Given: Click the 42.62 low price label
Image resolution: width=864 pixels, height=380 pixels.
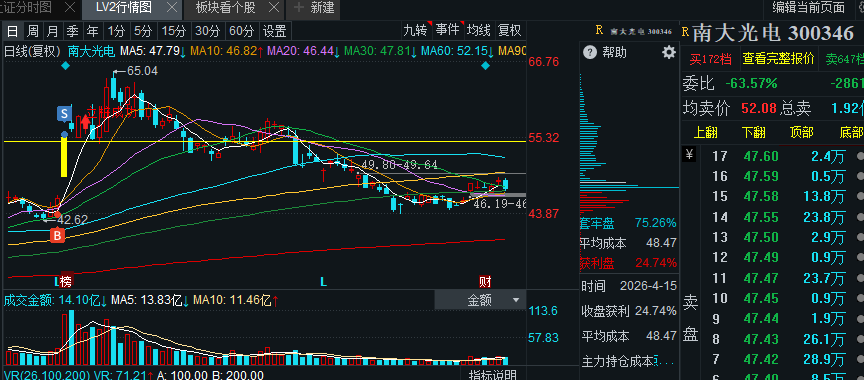Looking at the screenshot, I should [72, 219].
